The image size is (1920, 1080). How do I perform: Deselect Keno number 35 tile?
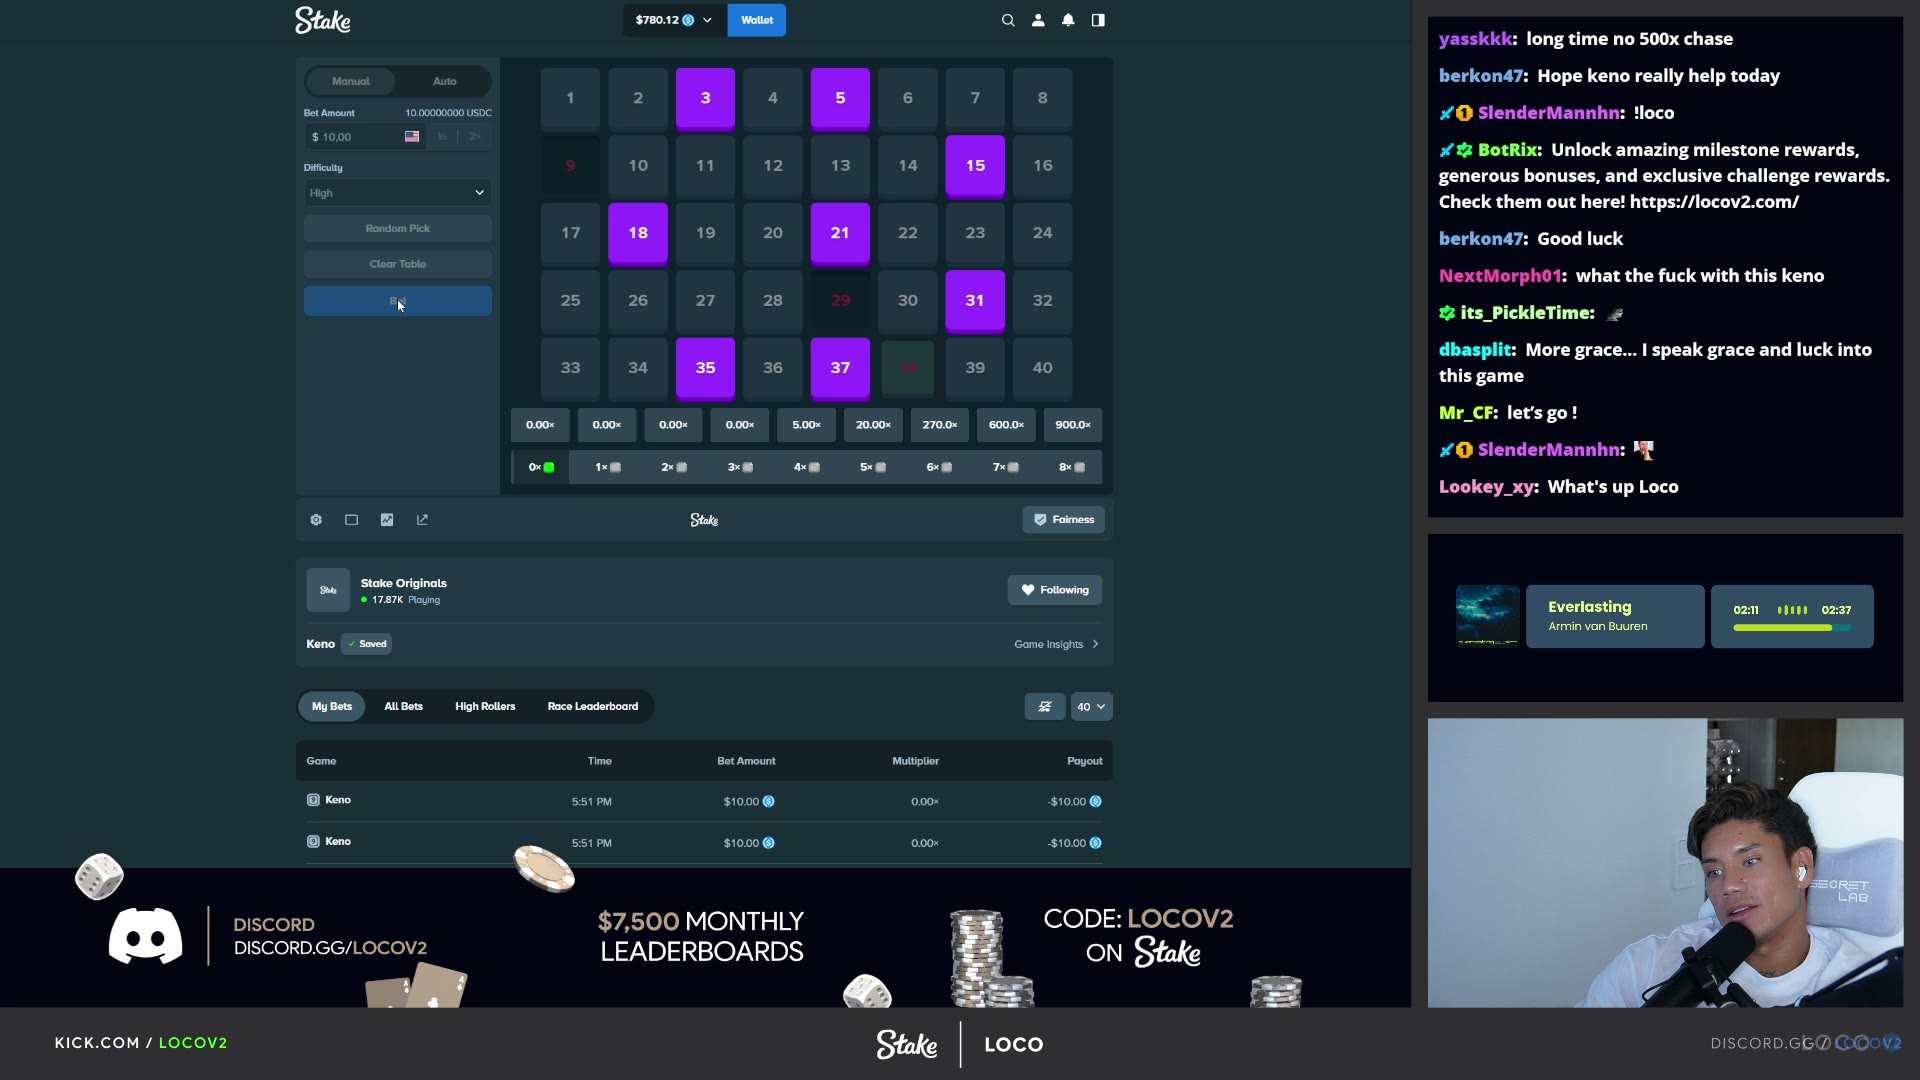point(705,368)
